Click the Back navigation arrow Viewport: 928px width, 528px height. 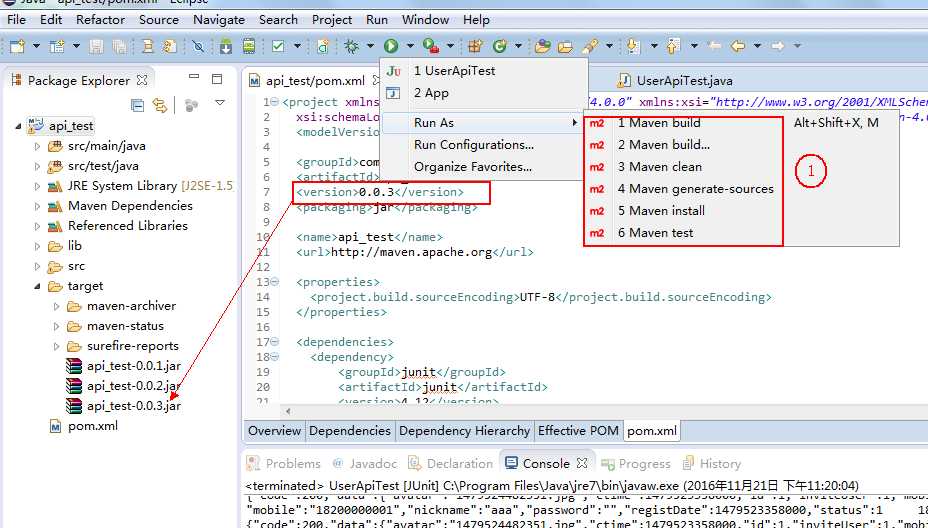737,46
